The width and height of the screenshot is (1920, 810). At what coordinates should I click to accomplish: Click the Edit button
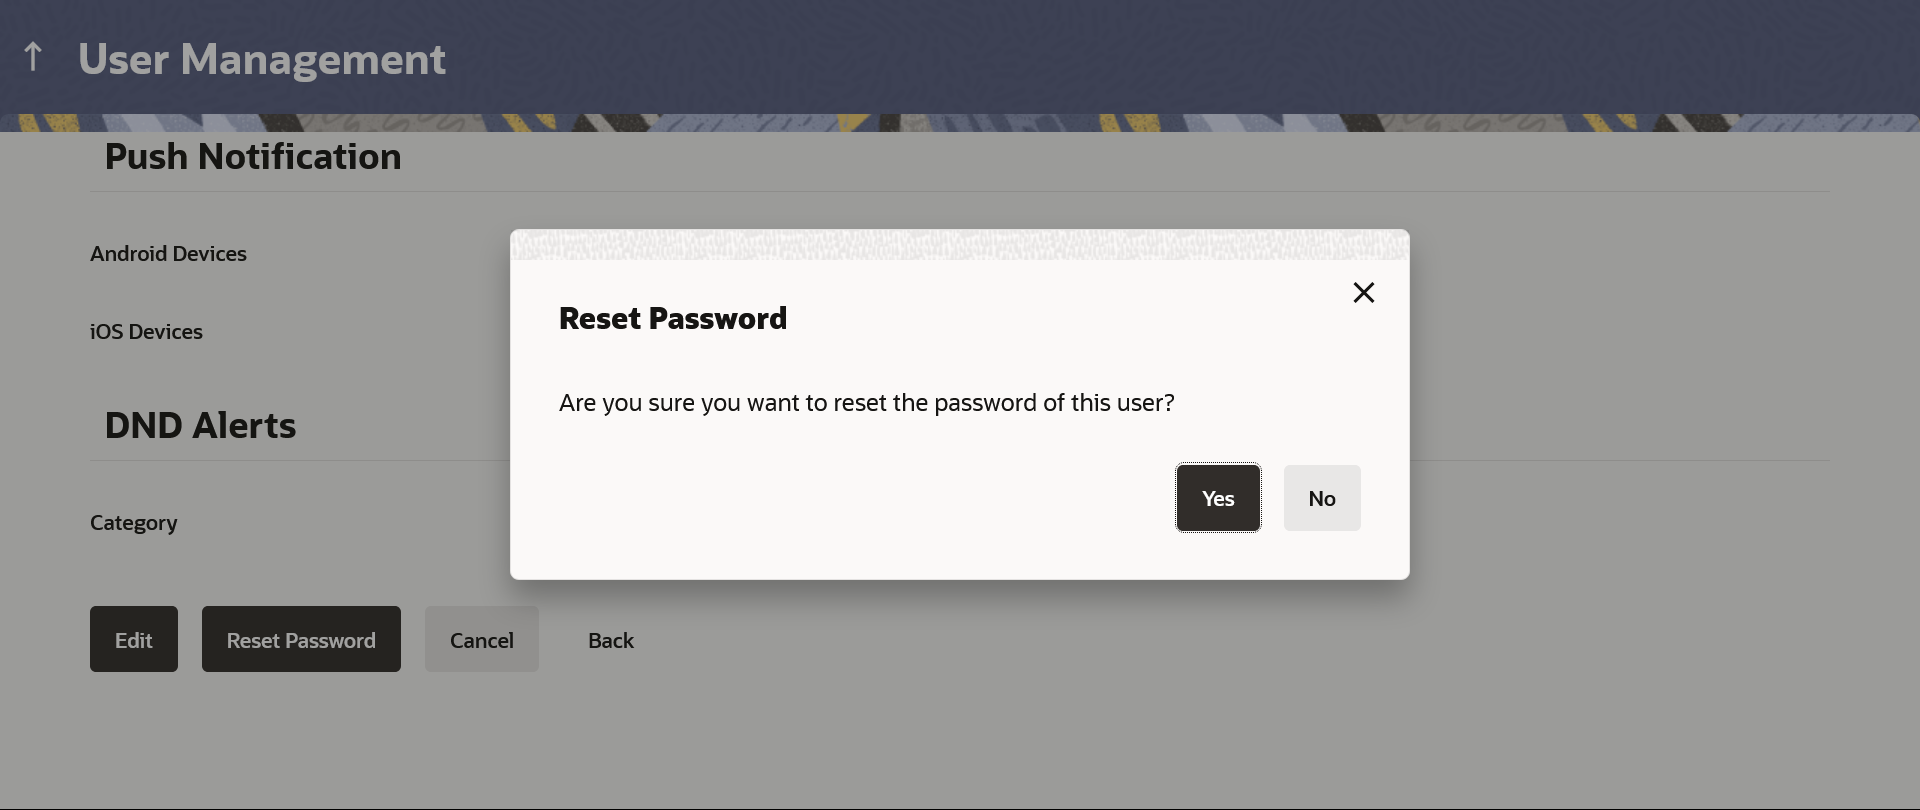[x=134, y=639]
